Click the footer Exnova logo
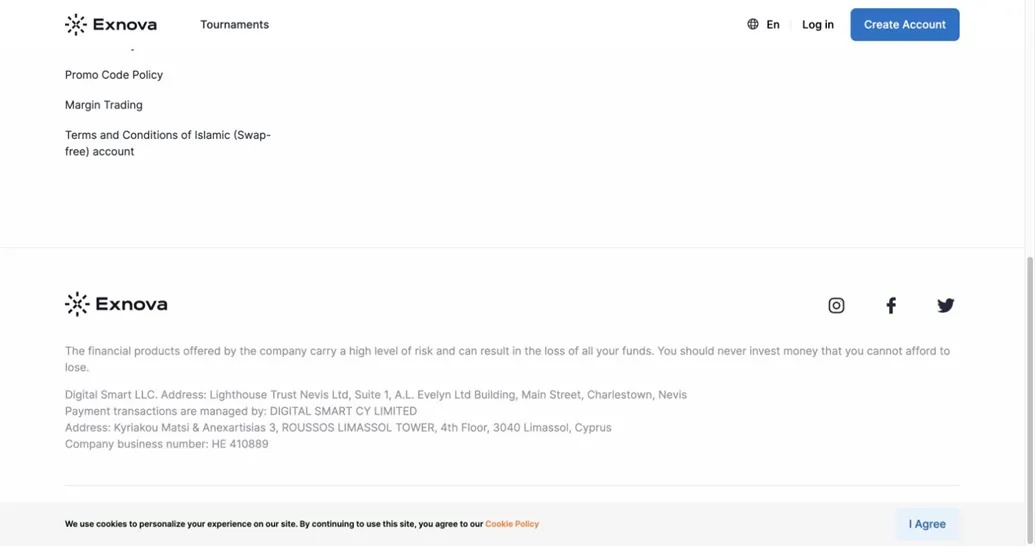The image size is (1035, 546). 116,304
